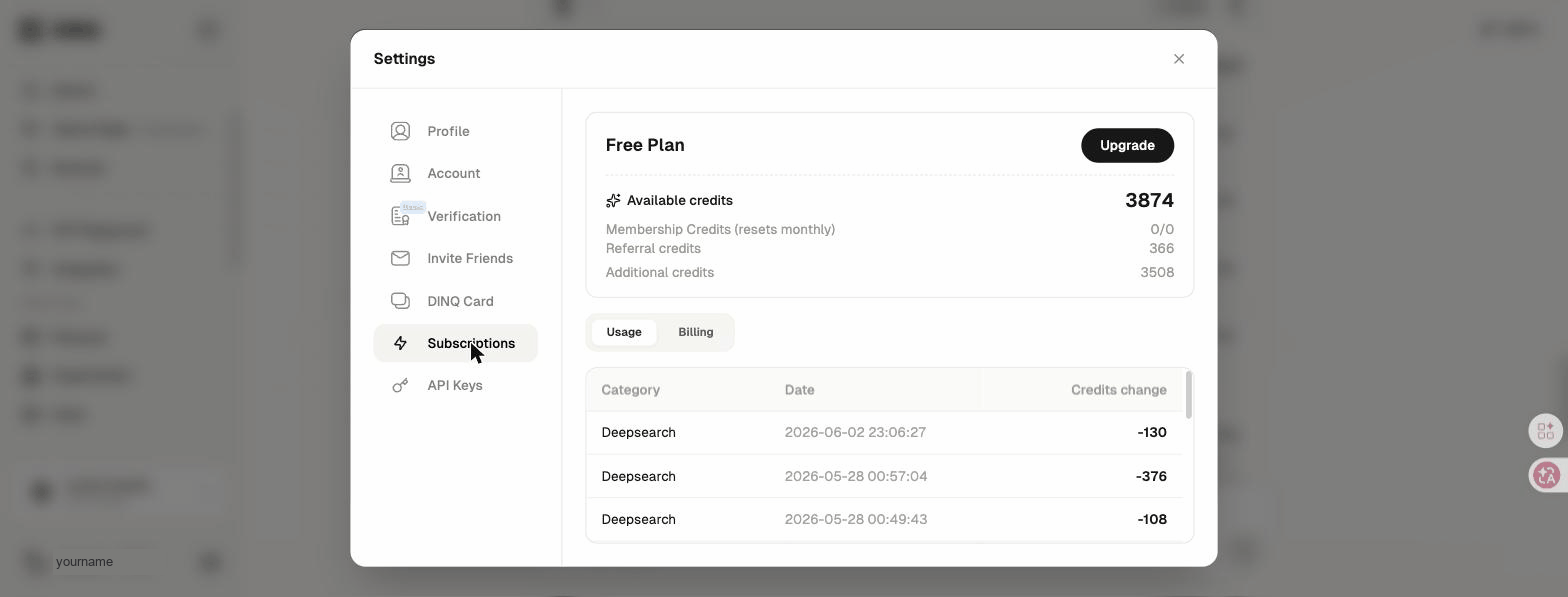Click the Free Plan heading
Viewport: 1568px width, 597px height.
click(645, 145)
